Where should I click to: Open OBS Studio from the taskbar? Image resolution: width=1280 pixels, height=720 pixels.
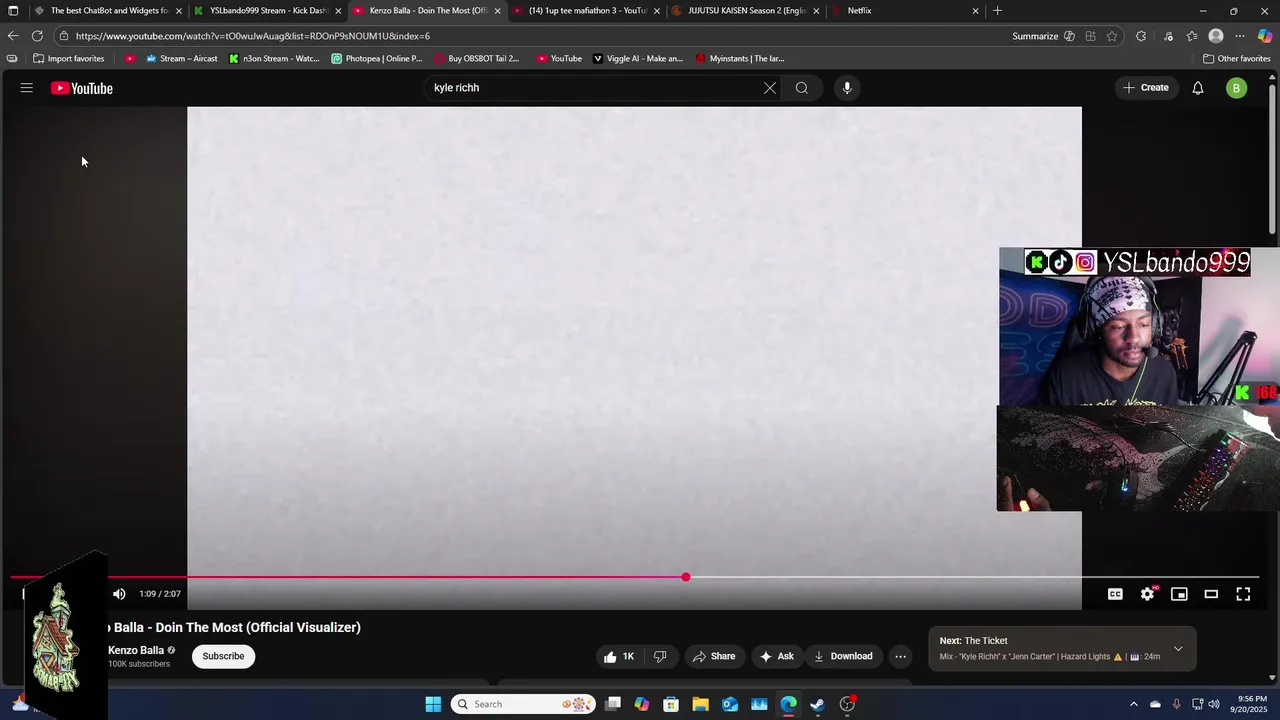click(x=847, y=704)
